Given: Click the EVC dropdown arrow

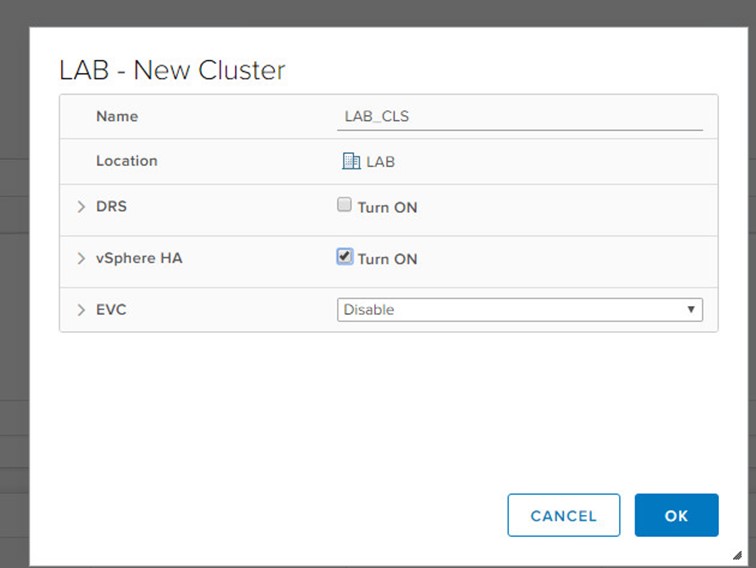Looking at the screenshot, I should tap(690, 310).
